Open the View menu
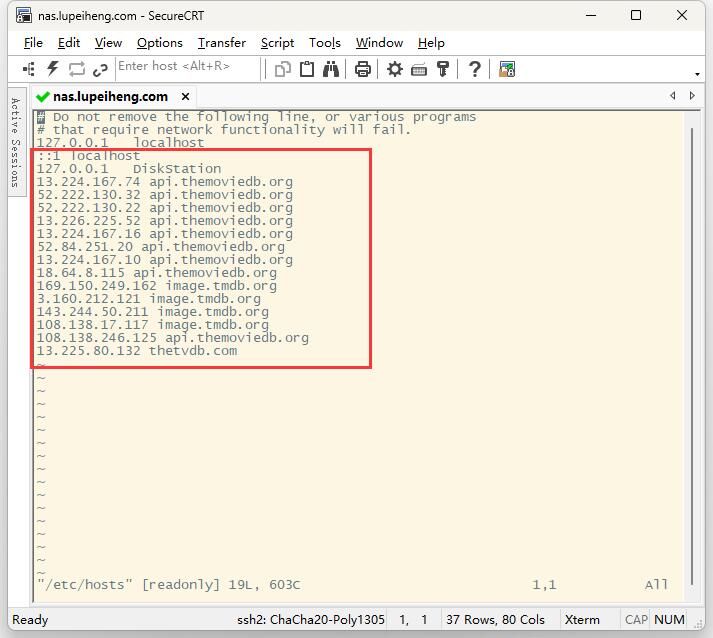The width and height of the screenshot is (713, 638). click(x=108, y=43)
